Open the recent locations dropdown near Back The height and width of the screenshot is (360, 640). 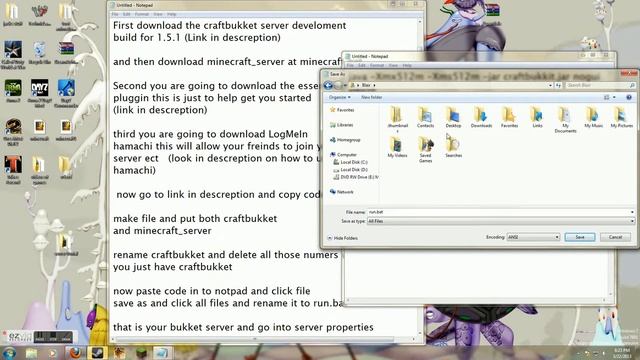point(345,85)
